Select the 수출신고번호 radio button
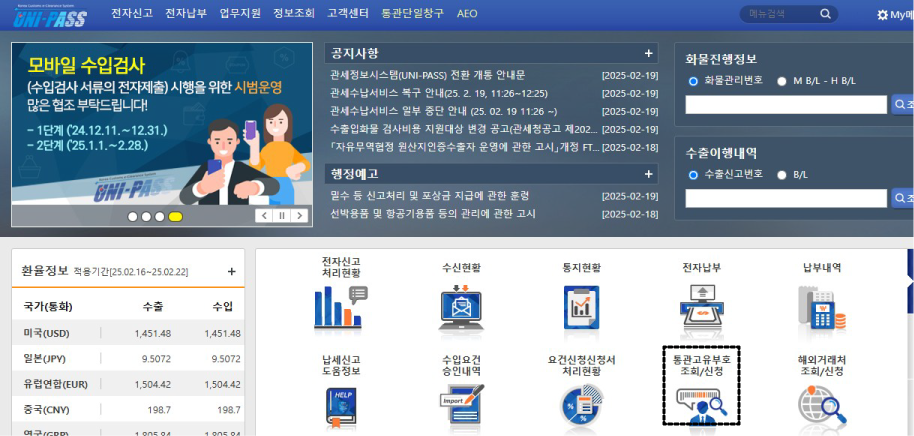The height and width of the screenshot is (436, 914). (x=693, y=175)
